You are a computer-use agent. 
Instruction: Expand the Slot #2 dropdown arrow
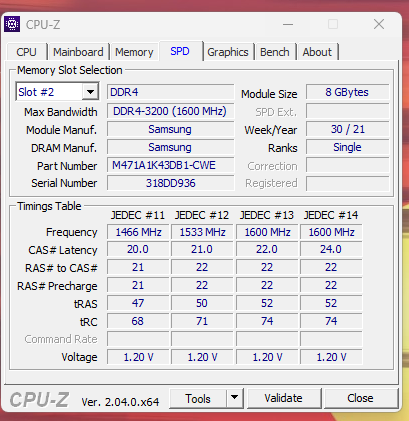click(x=90, y=92)
